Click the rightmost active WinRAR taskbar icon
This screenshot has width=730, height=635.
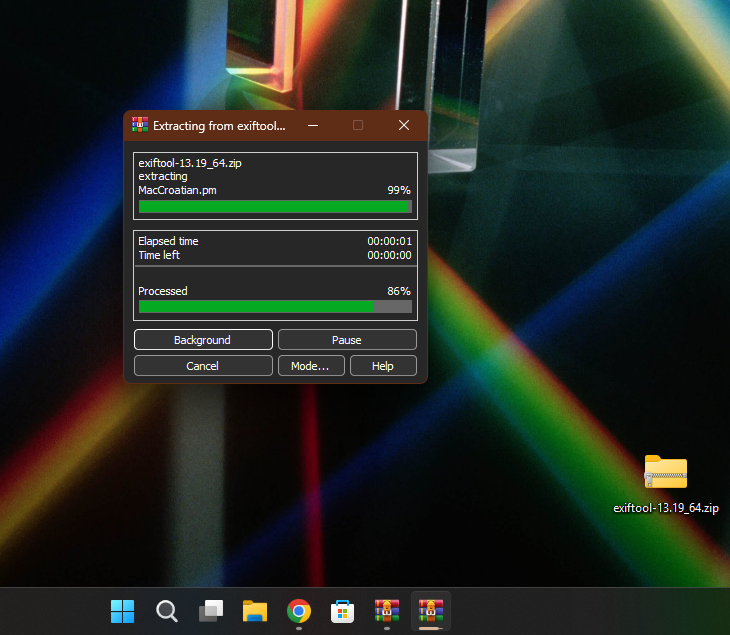(431, 611)
